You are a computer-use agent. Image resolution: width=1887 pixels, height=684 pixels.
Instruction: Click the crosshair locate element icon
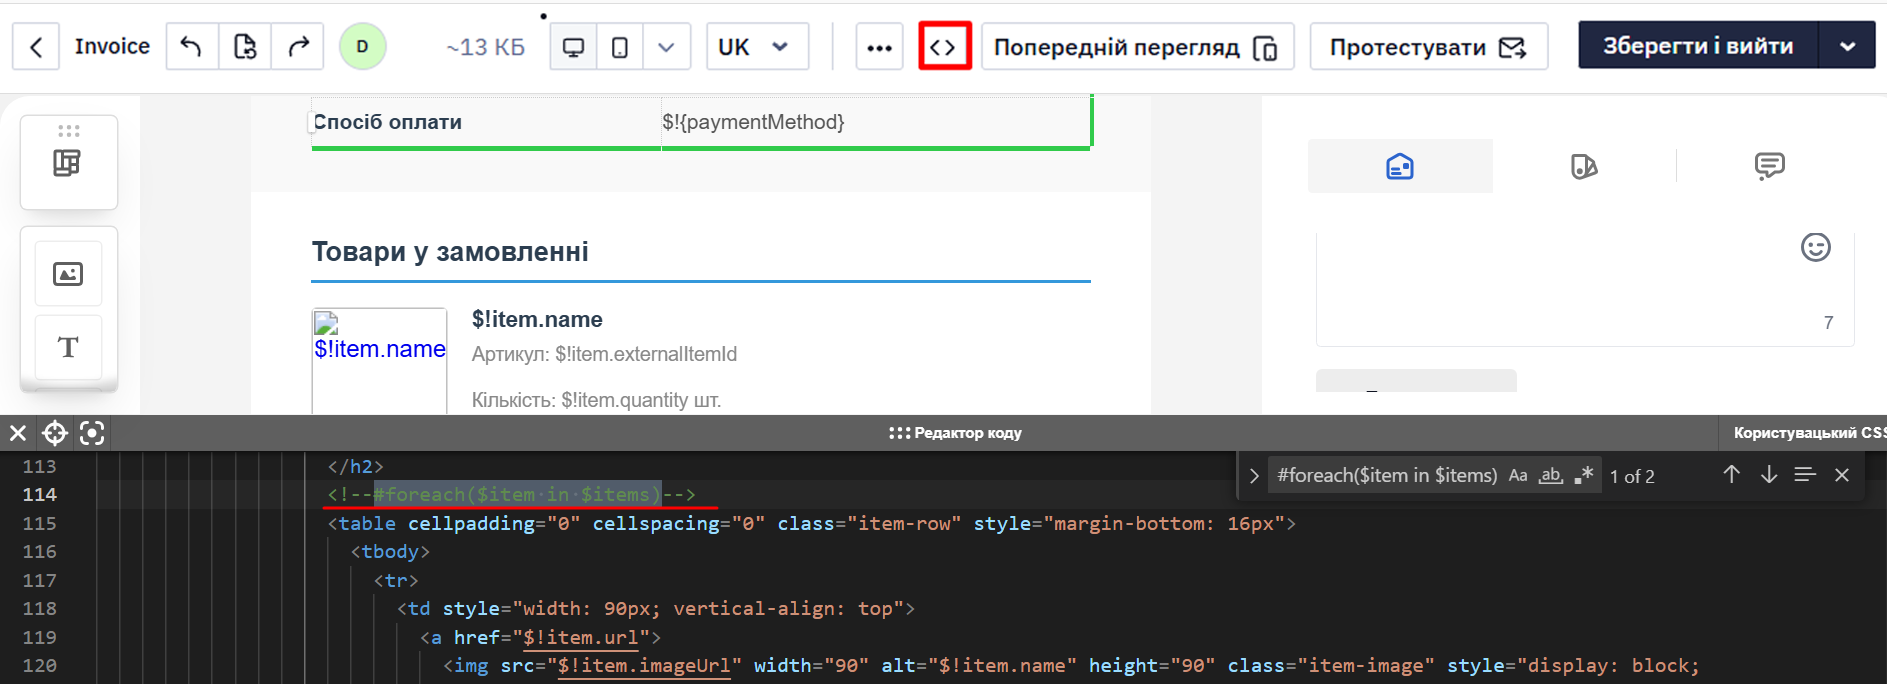pyautogui.click(x=55, y=433)
